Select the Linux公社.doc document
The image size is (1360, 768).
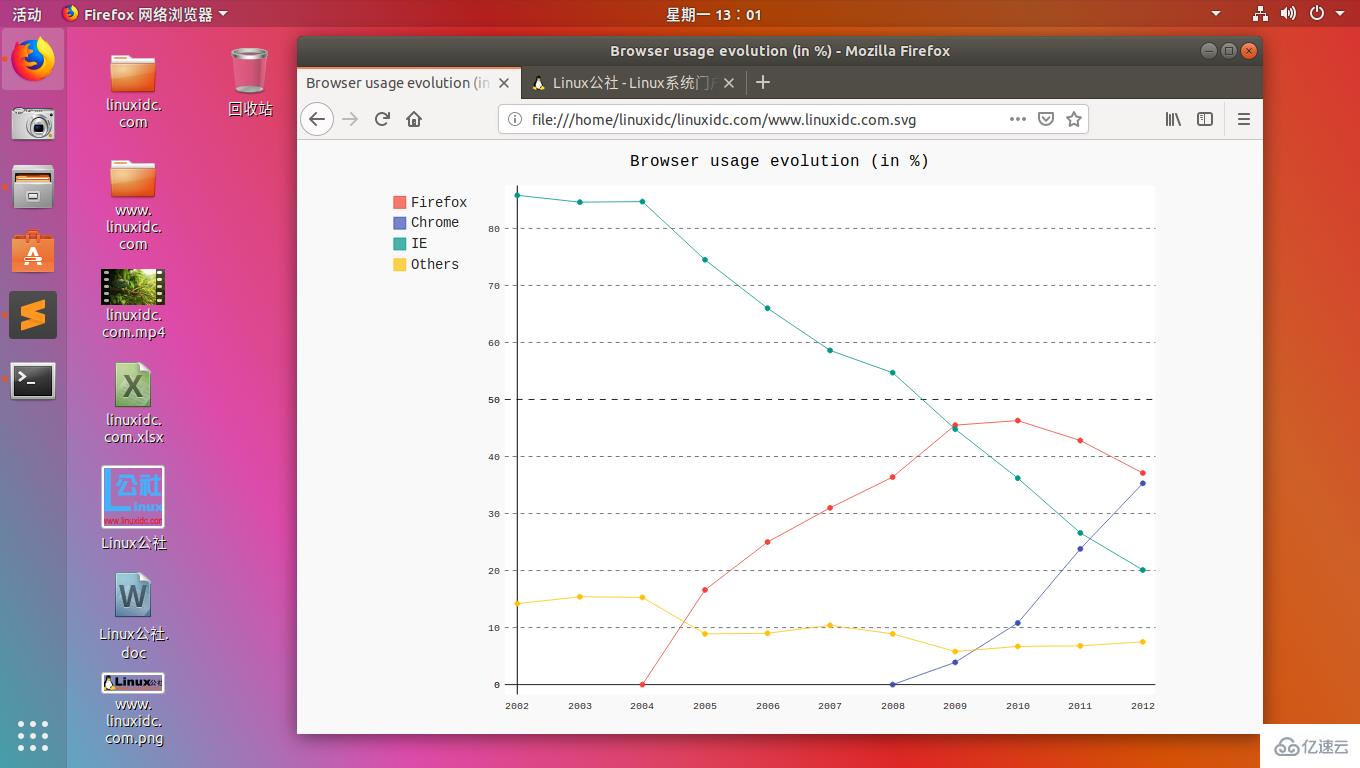[x=133, y=616]
